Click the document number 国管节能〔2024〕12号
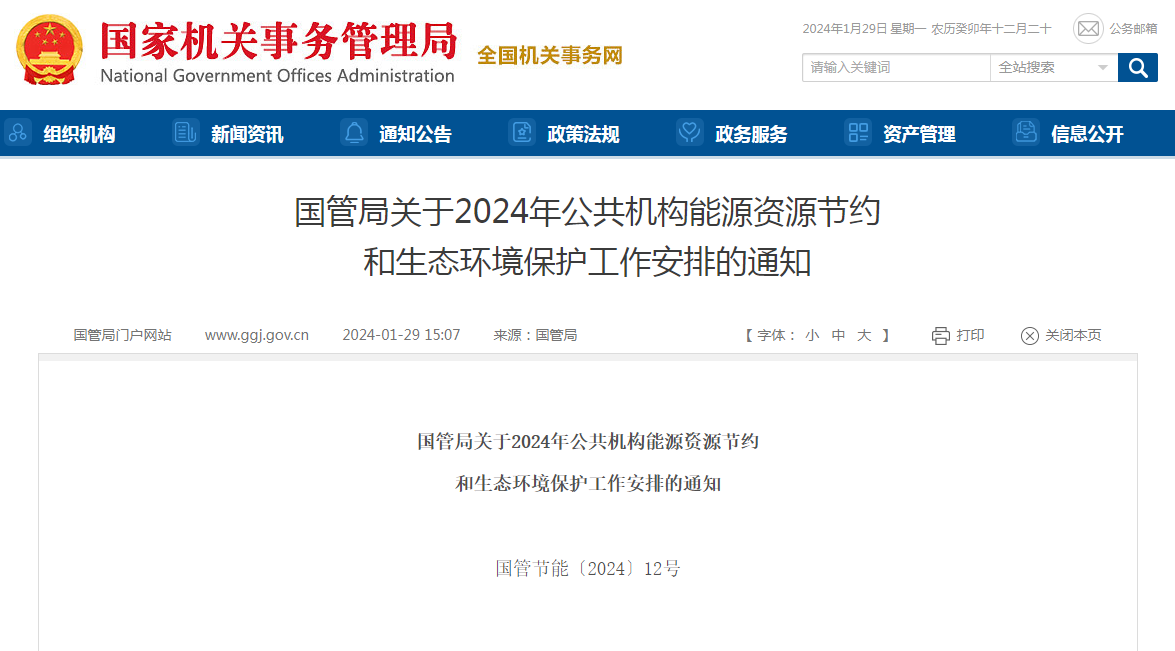The width and height of the screenshot is (1175, 651). (588, 569)
